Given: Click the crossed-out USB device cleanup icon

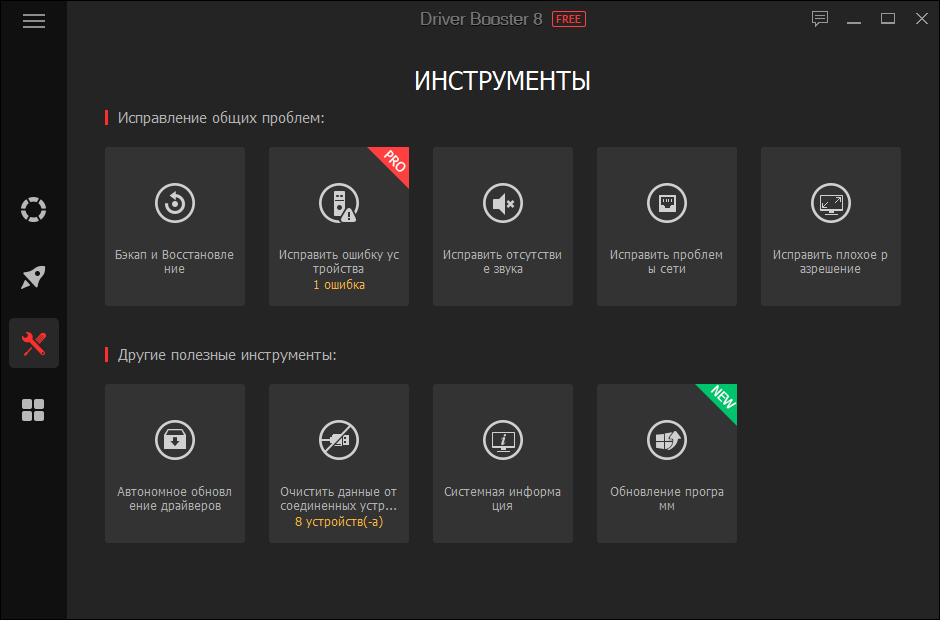Looking at the screenshot, I should coord(339,440).
